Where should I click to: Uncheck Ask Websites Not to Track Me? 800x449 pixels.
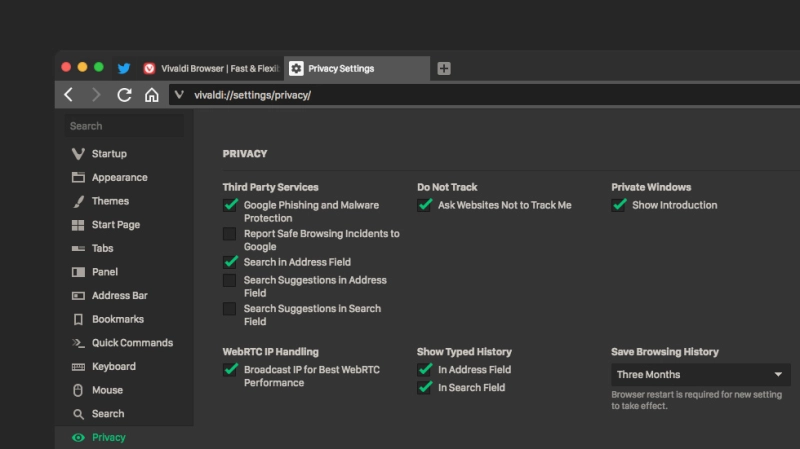(x=424, y=205)
